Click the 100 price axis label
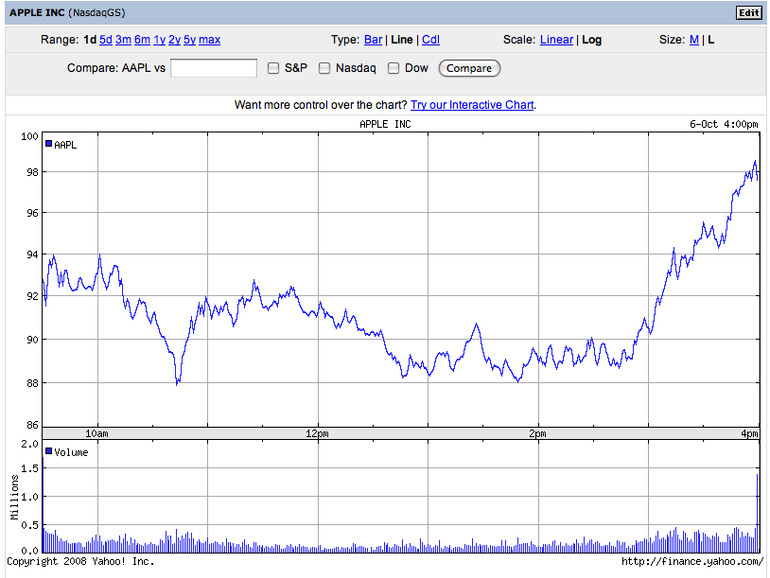The image size is (770, 578). 29,136
